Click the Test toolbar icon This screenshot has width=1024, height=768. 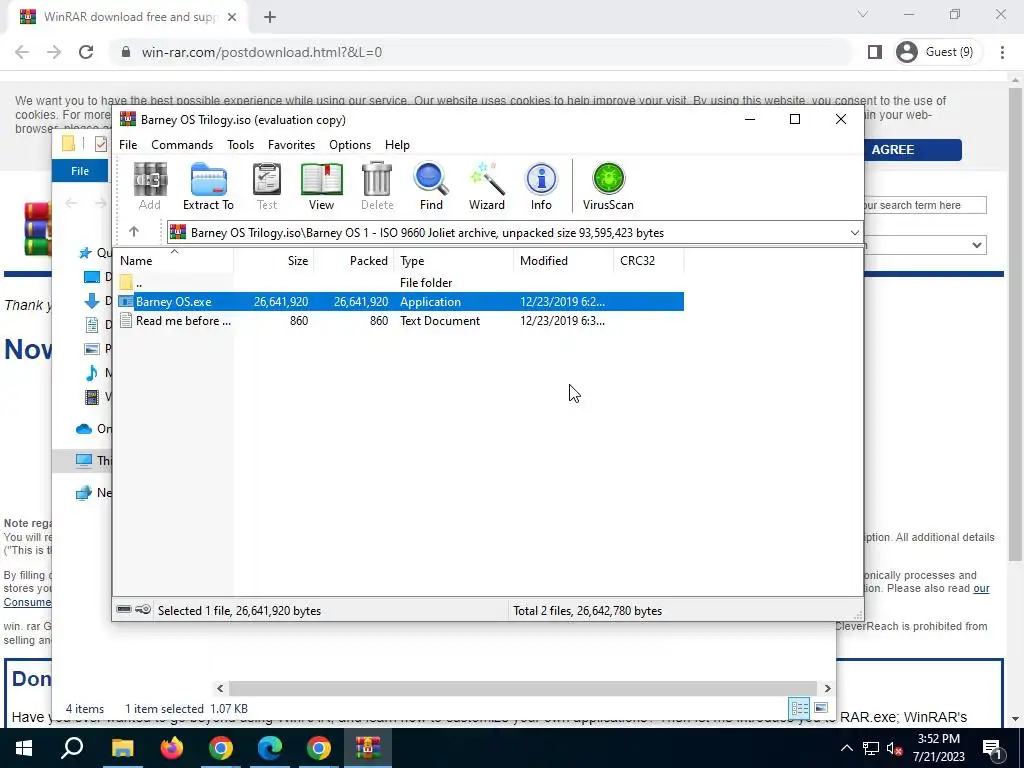point(266,186)
